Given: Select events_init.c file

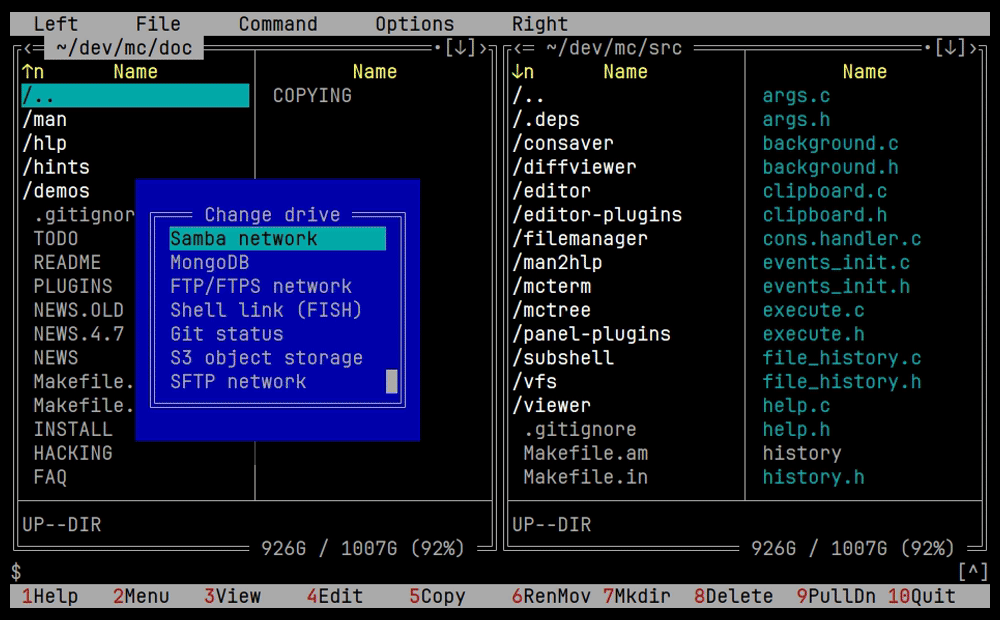Looking at the screenshot, I should [836, 262].
